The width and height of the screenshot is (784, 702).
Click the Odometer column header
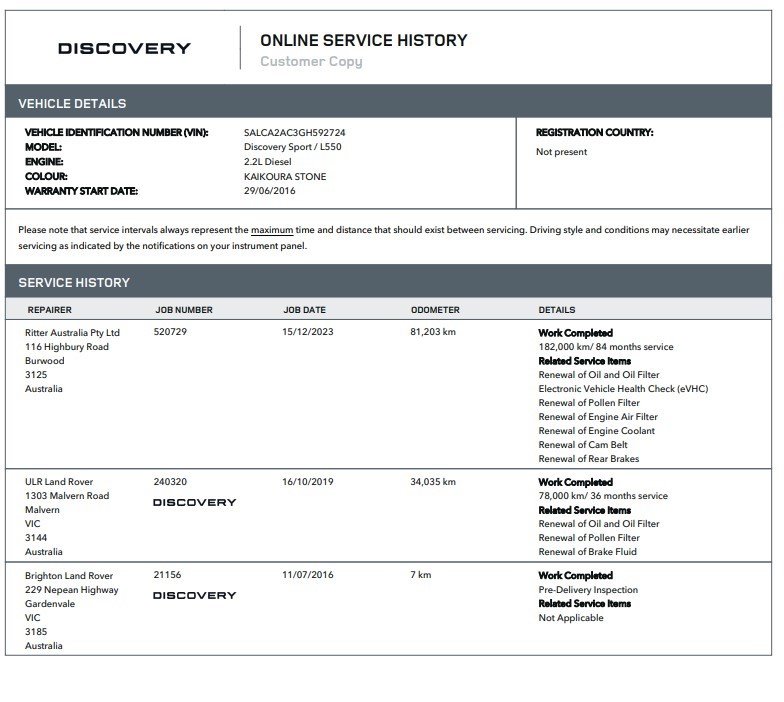pos(435,310)
